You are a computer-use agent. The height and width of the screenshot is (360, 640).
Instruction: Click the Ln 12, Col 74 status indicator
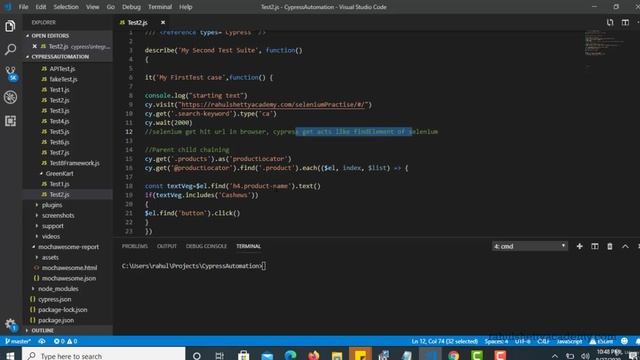coord(444,341)
